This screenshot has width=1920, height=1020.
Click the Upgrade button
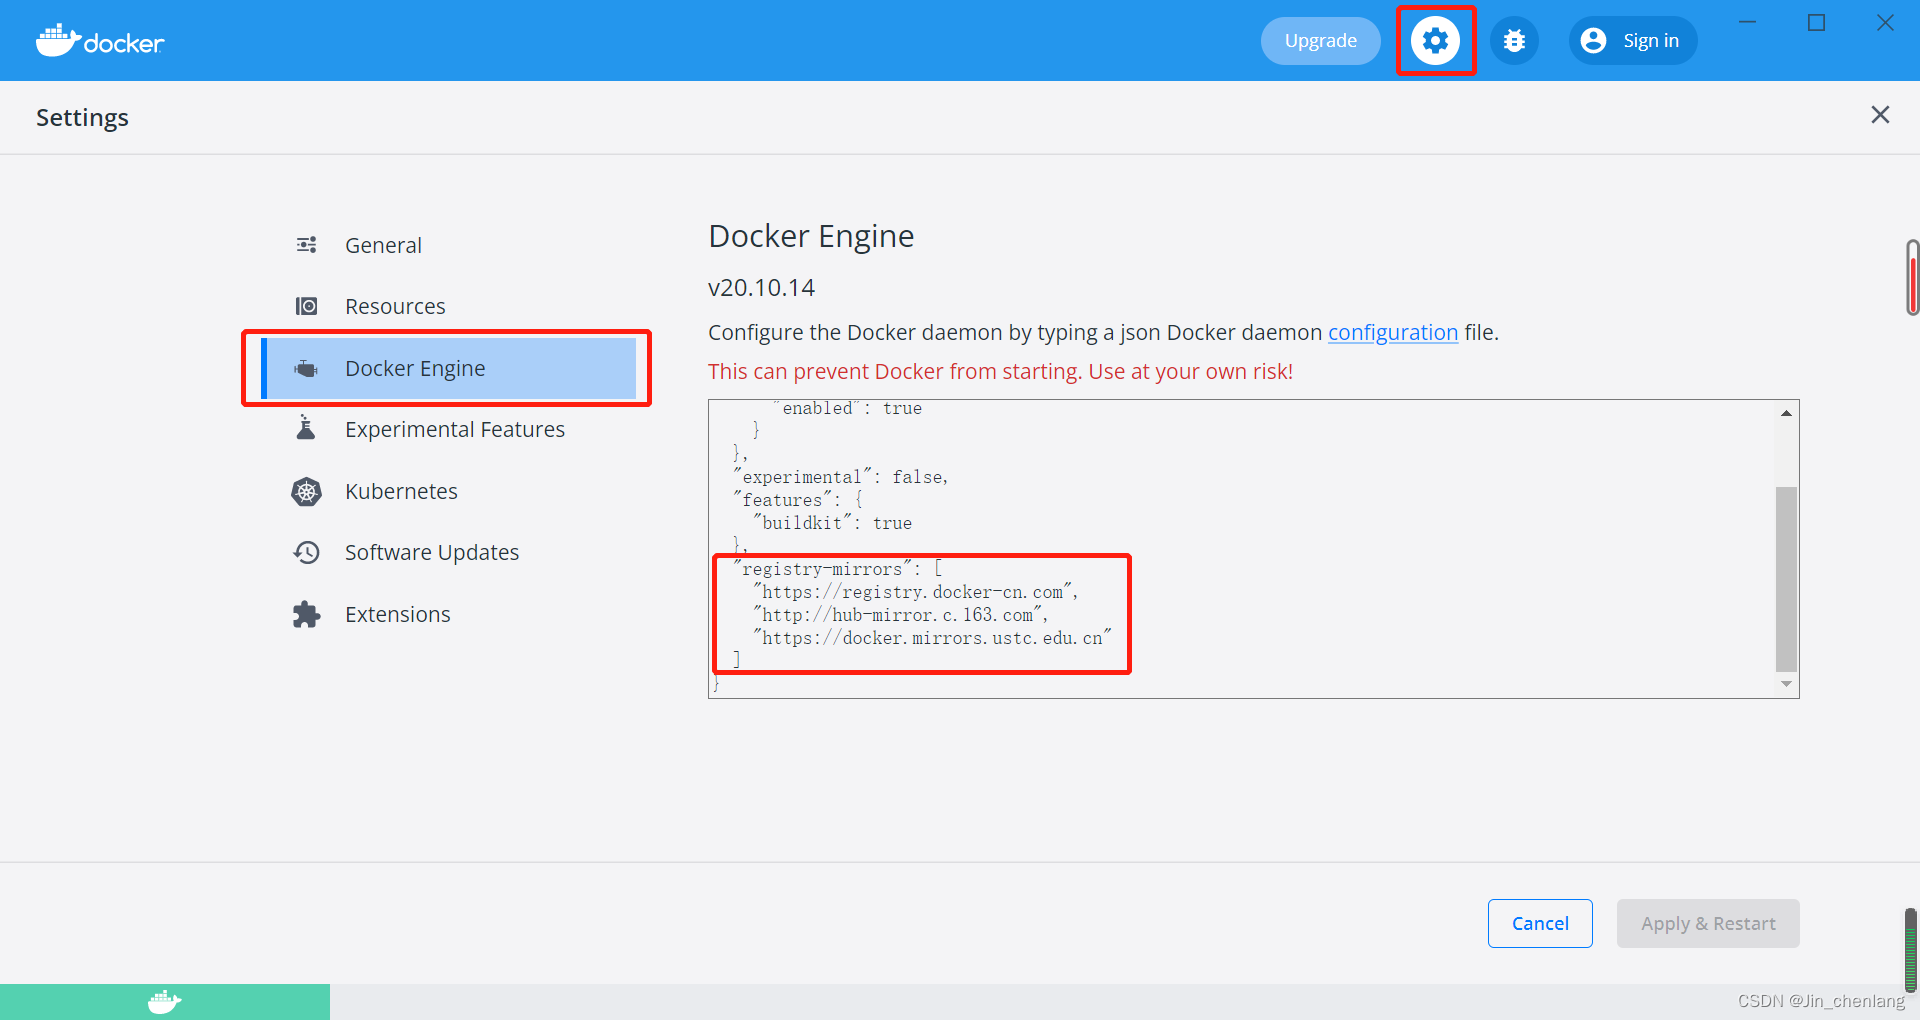coord(1320,41)
